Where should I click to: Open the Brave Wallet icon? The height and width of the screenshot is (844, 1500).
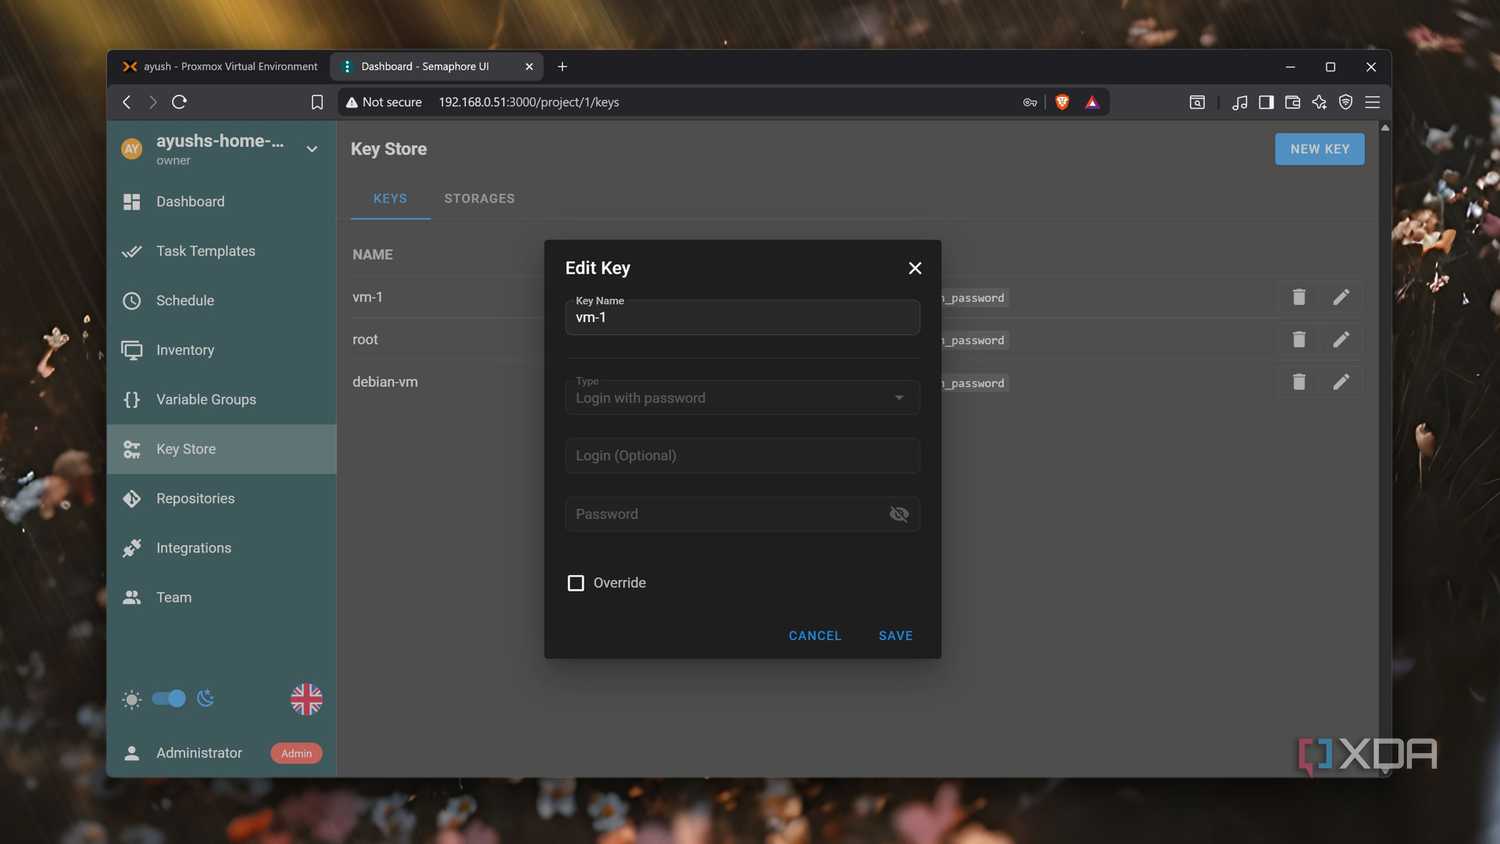[x=1293, y=102]
